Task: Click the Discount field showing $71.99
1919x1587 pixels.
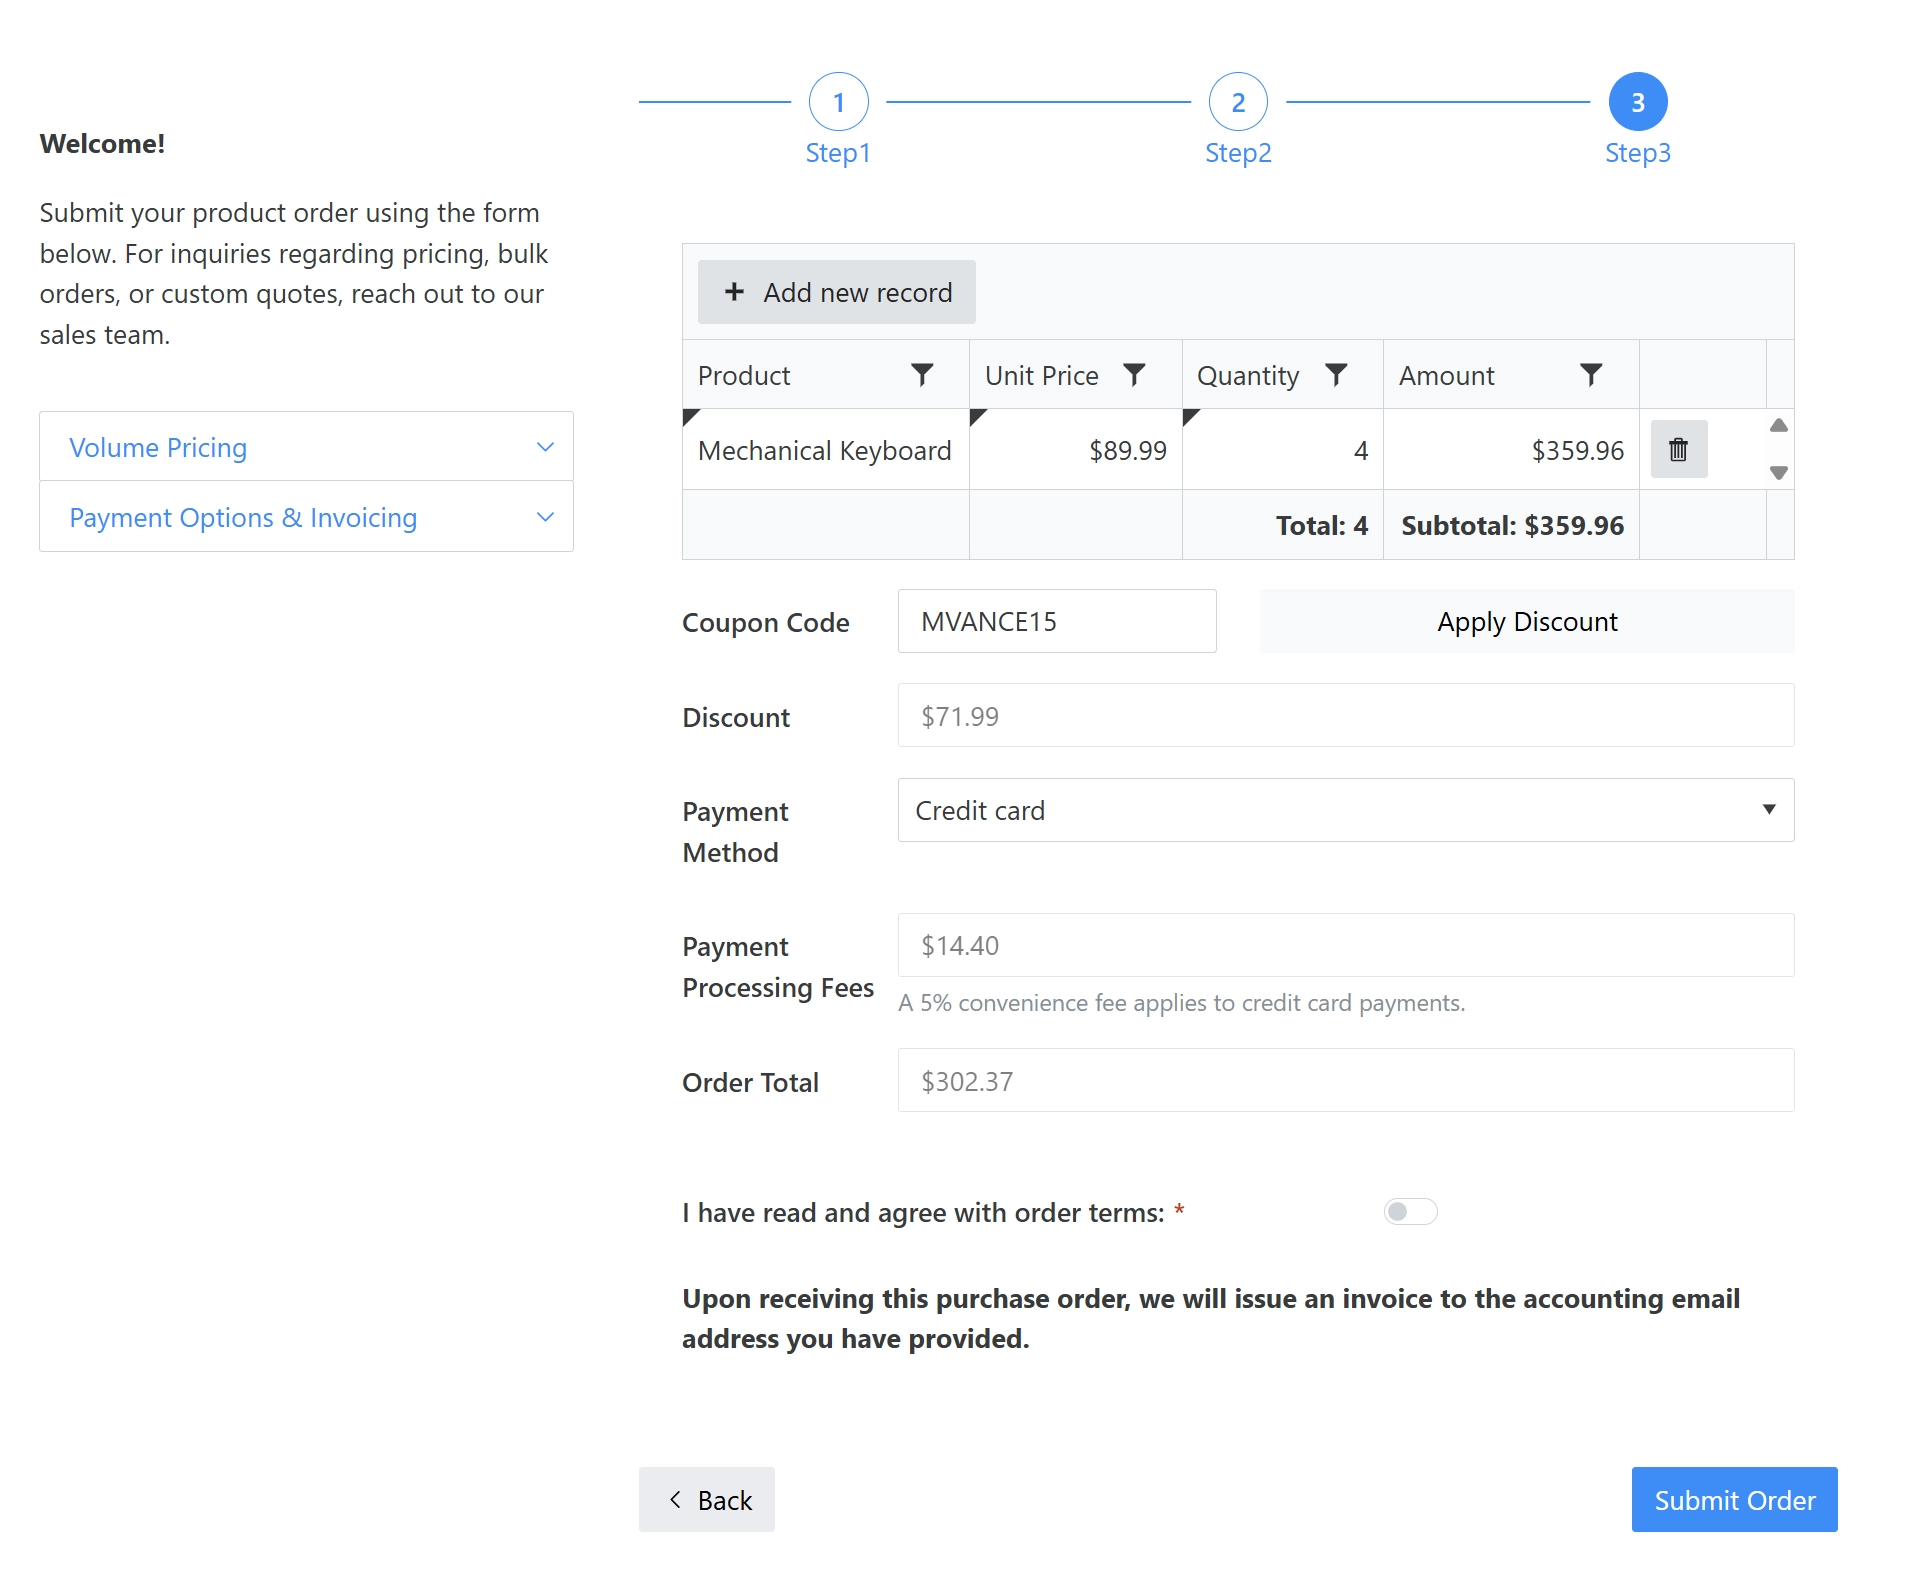Action: 1345,715
